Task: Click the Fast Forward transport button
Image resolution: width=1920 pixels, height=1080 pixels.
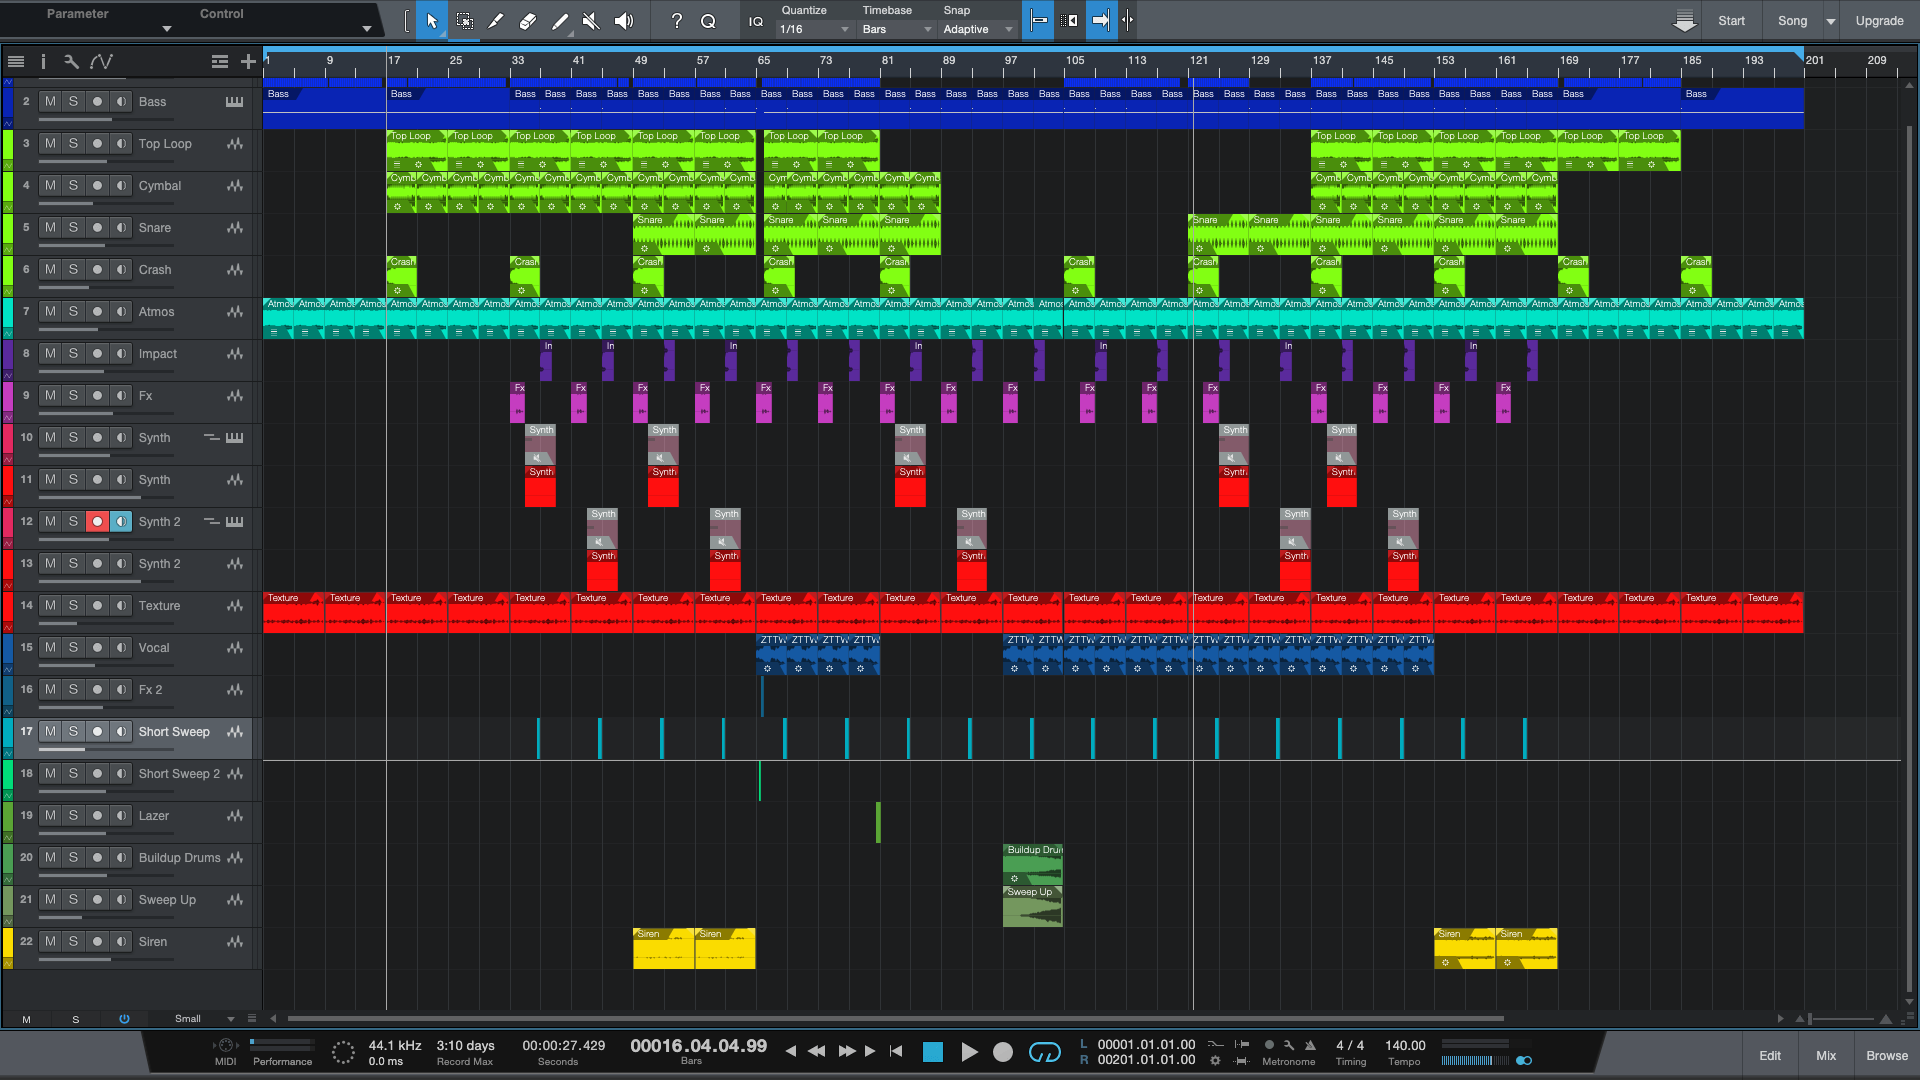Action: [847, 1052]
